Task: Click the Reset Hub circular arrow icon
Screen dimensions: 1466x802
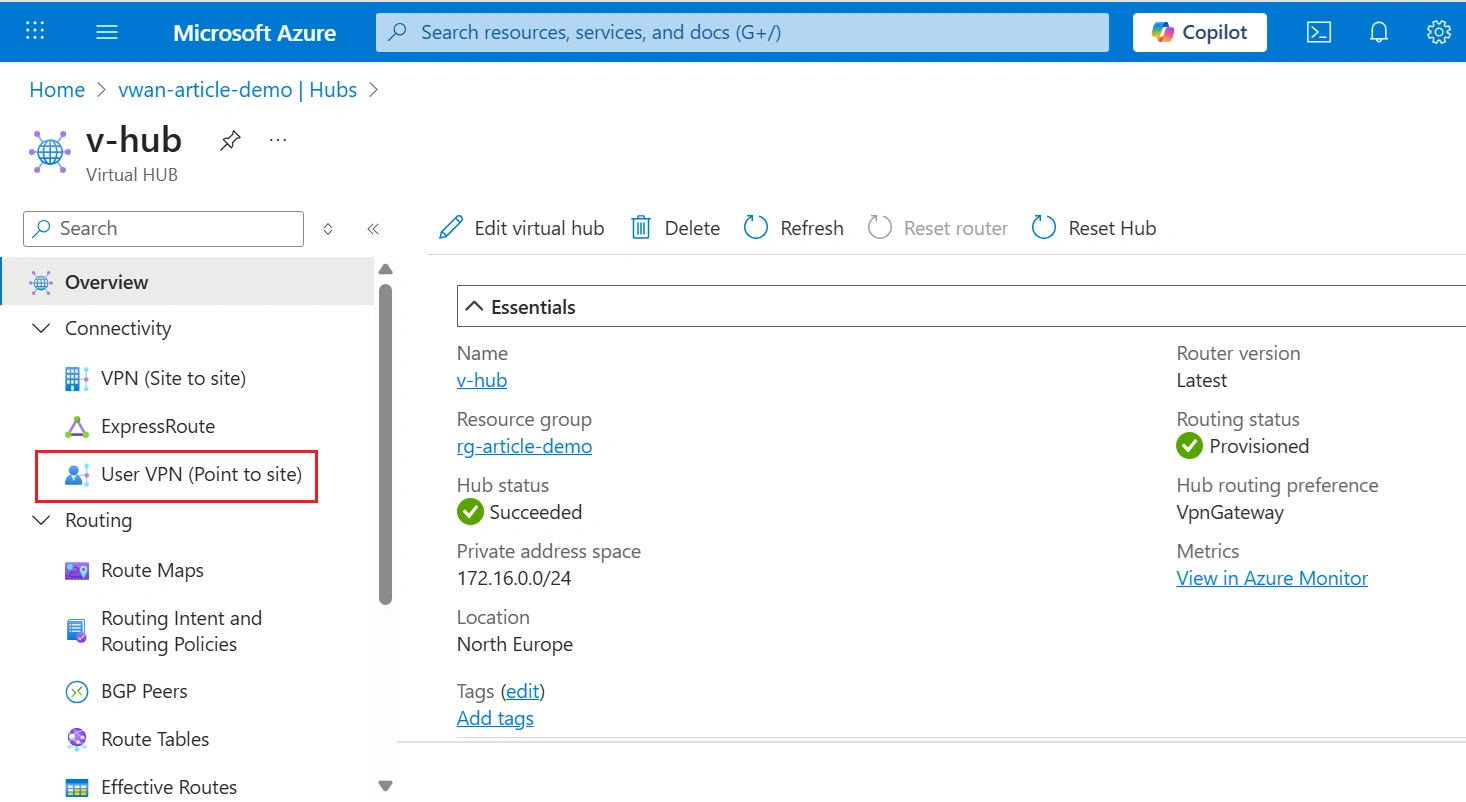Action: pos(1044,228)
